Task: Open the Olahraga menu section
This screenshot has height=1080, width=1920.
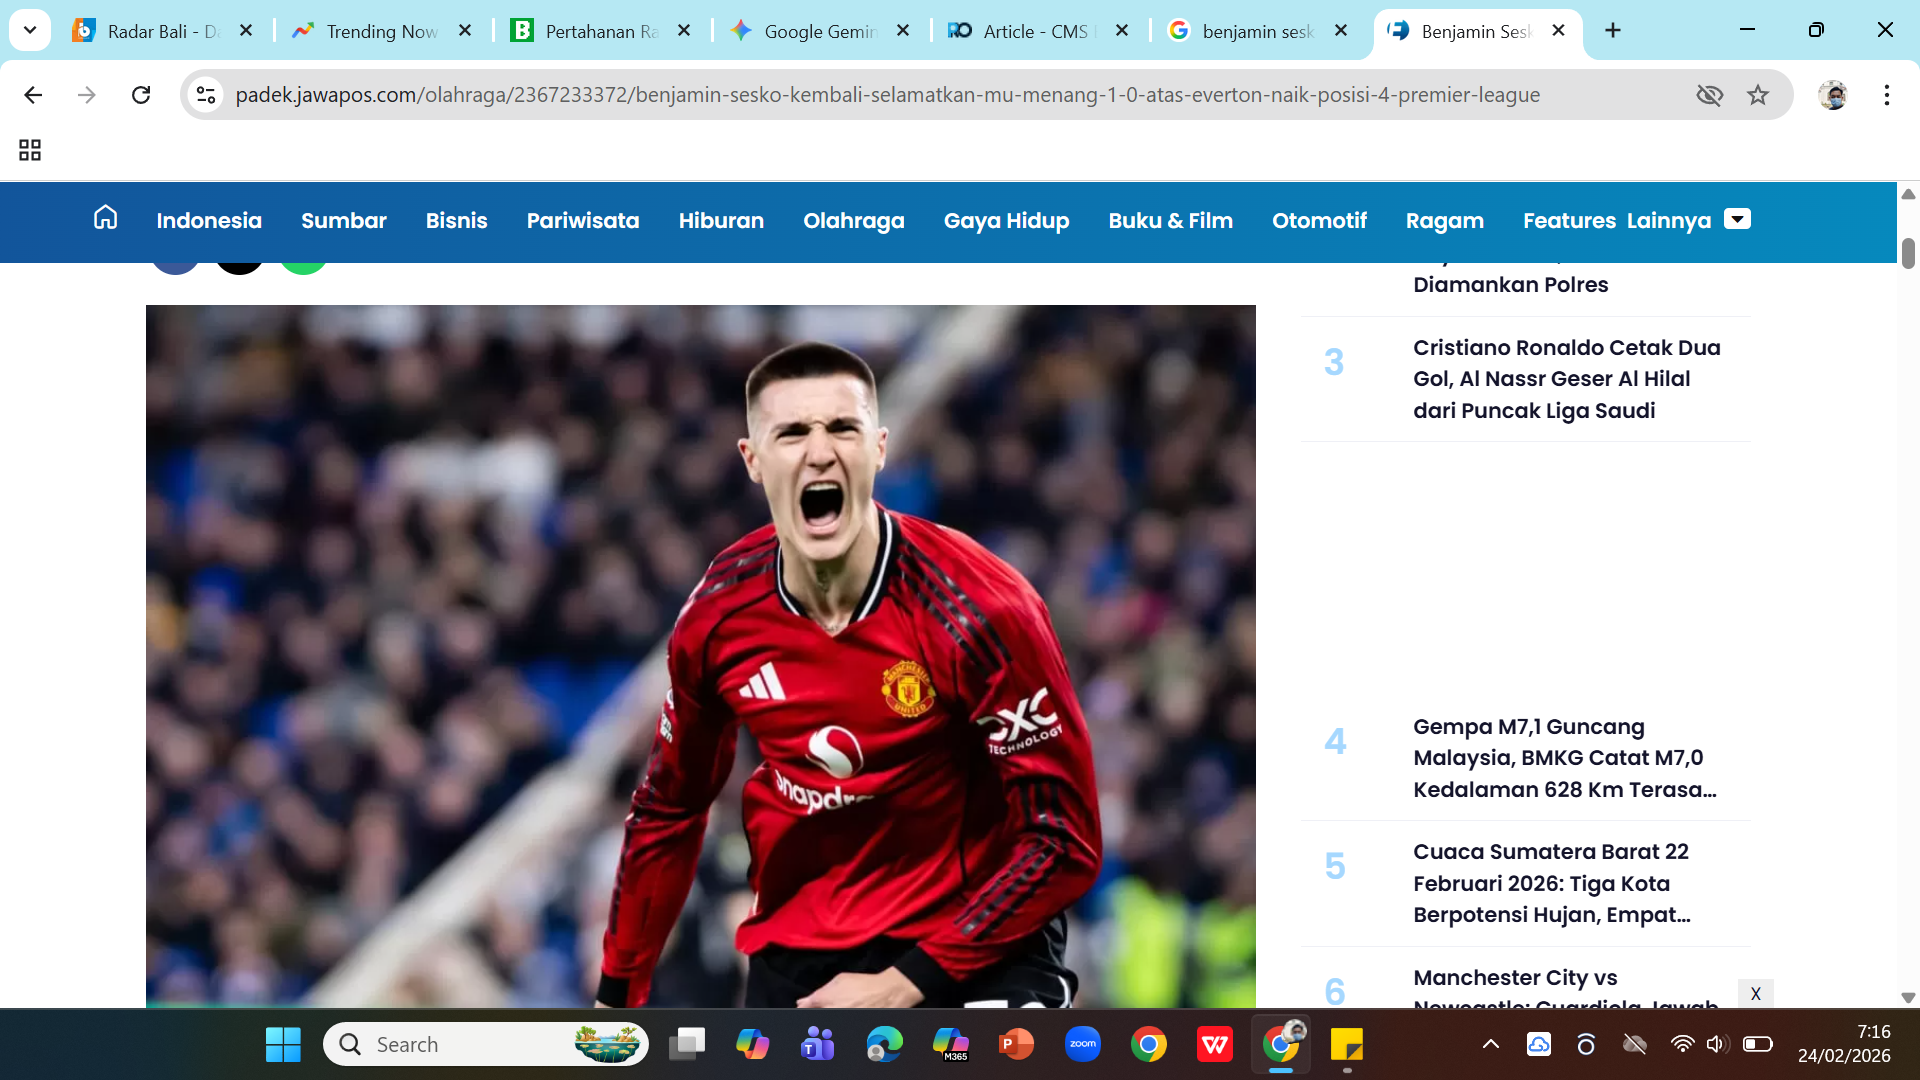Action: pyautogui.click(x=854, y=221)
